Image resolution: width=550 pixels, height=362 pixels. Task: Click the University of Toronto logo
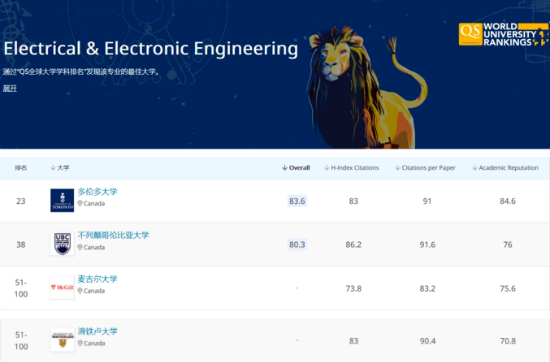(62, 200)
